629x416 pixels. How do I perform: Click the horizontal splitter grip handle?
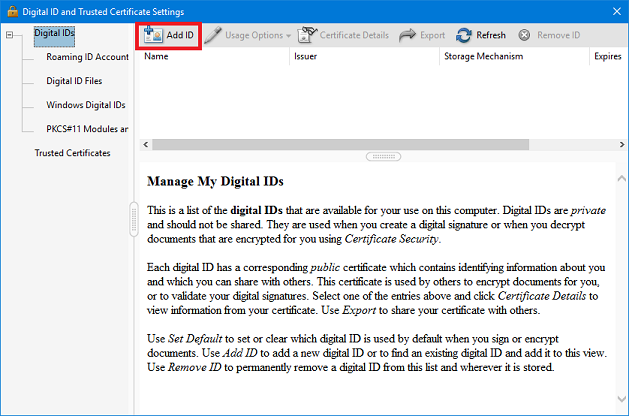[382, 157]
